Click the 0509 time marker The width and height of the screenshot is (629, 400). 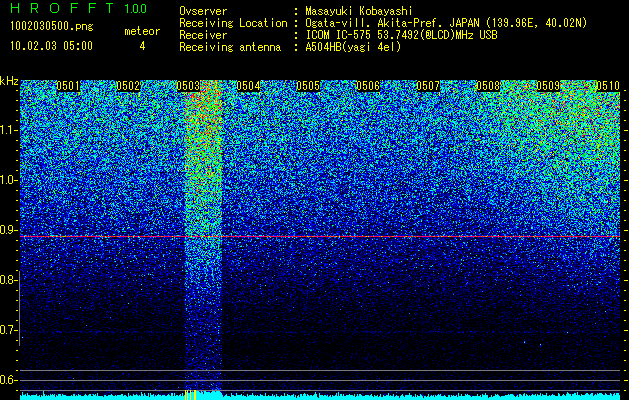[548, 86]
